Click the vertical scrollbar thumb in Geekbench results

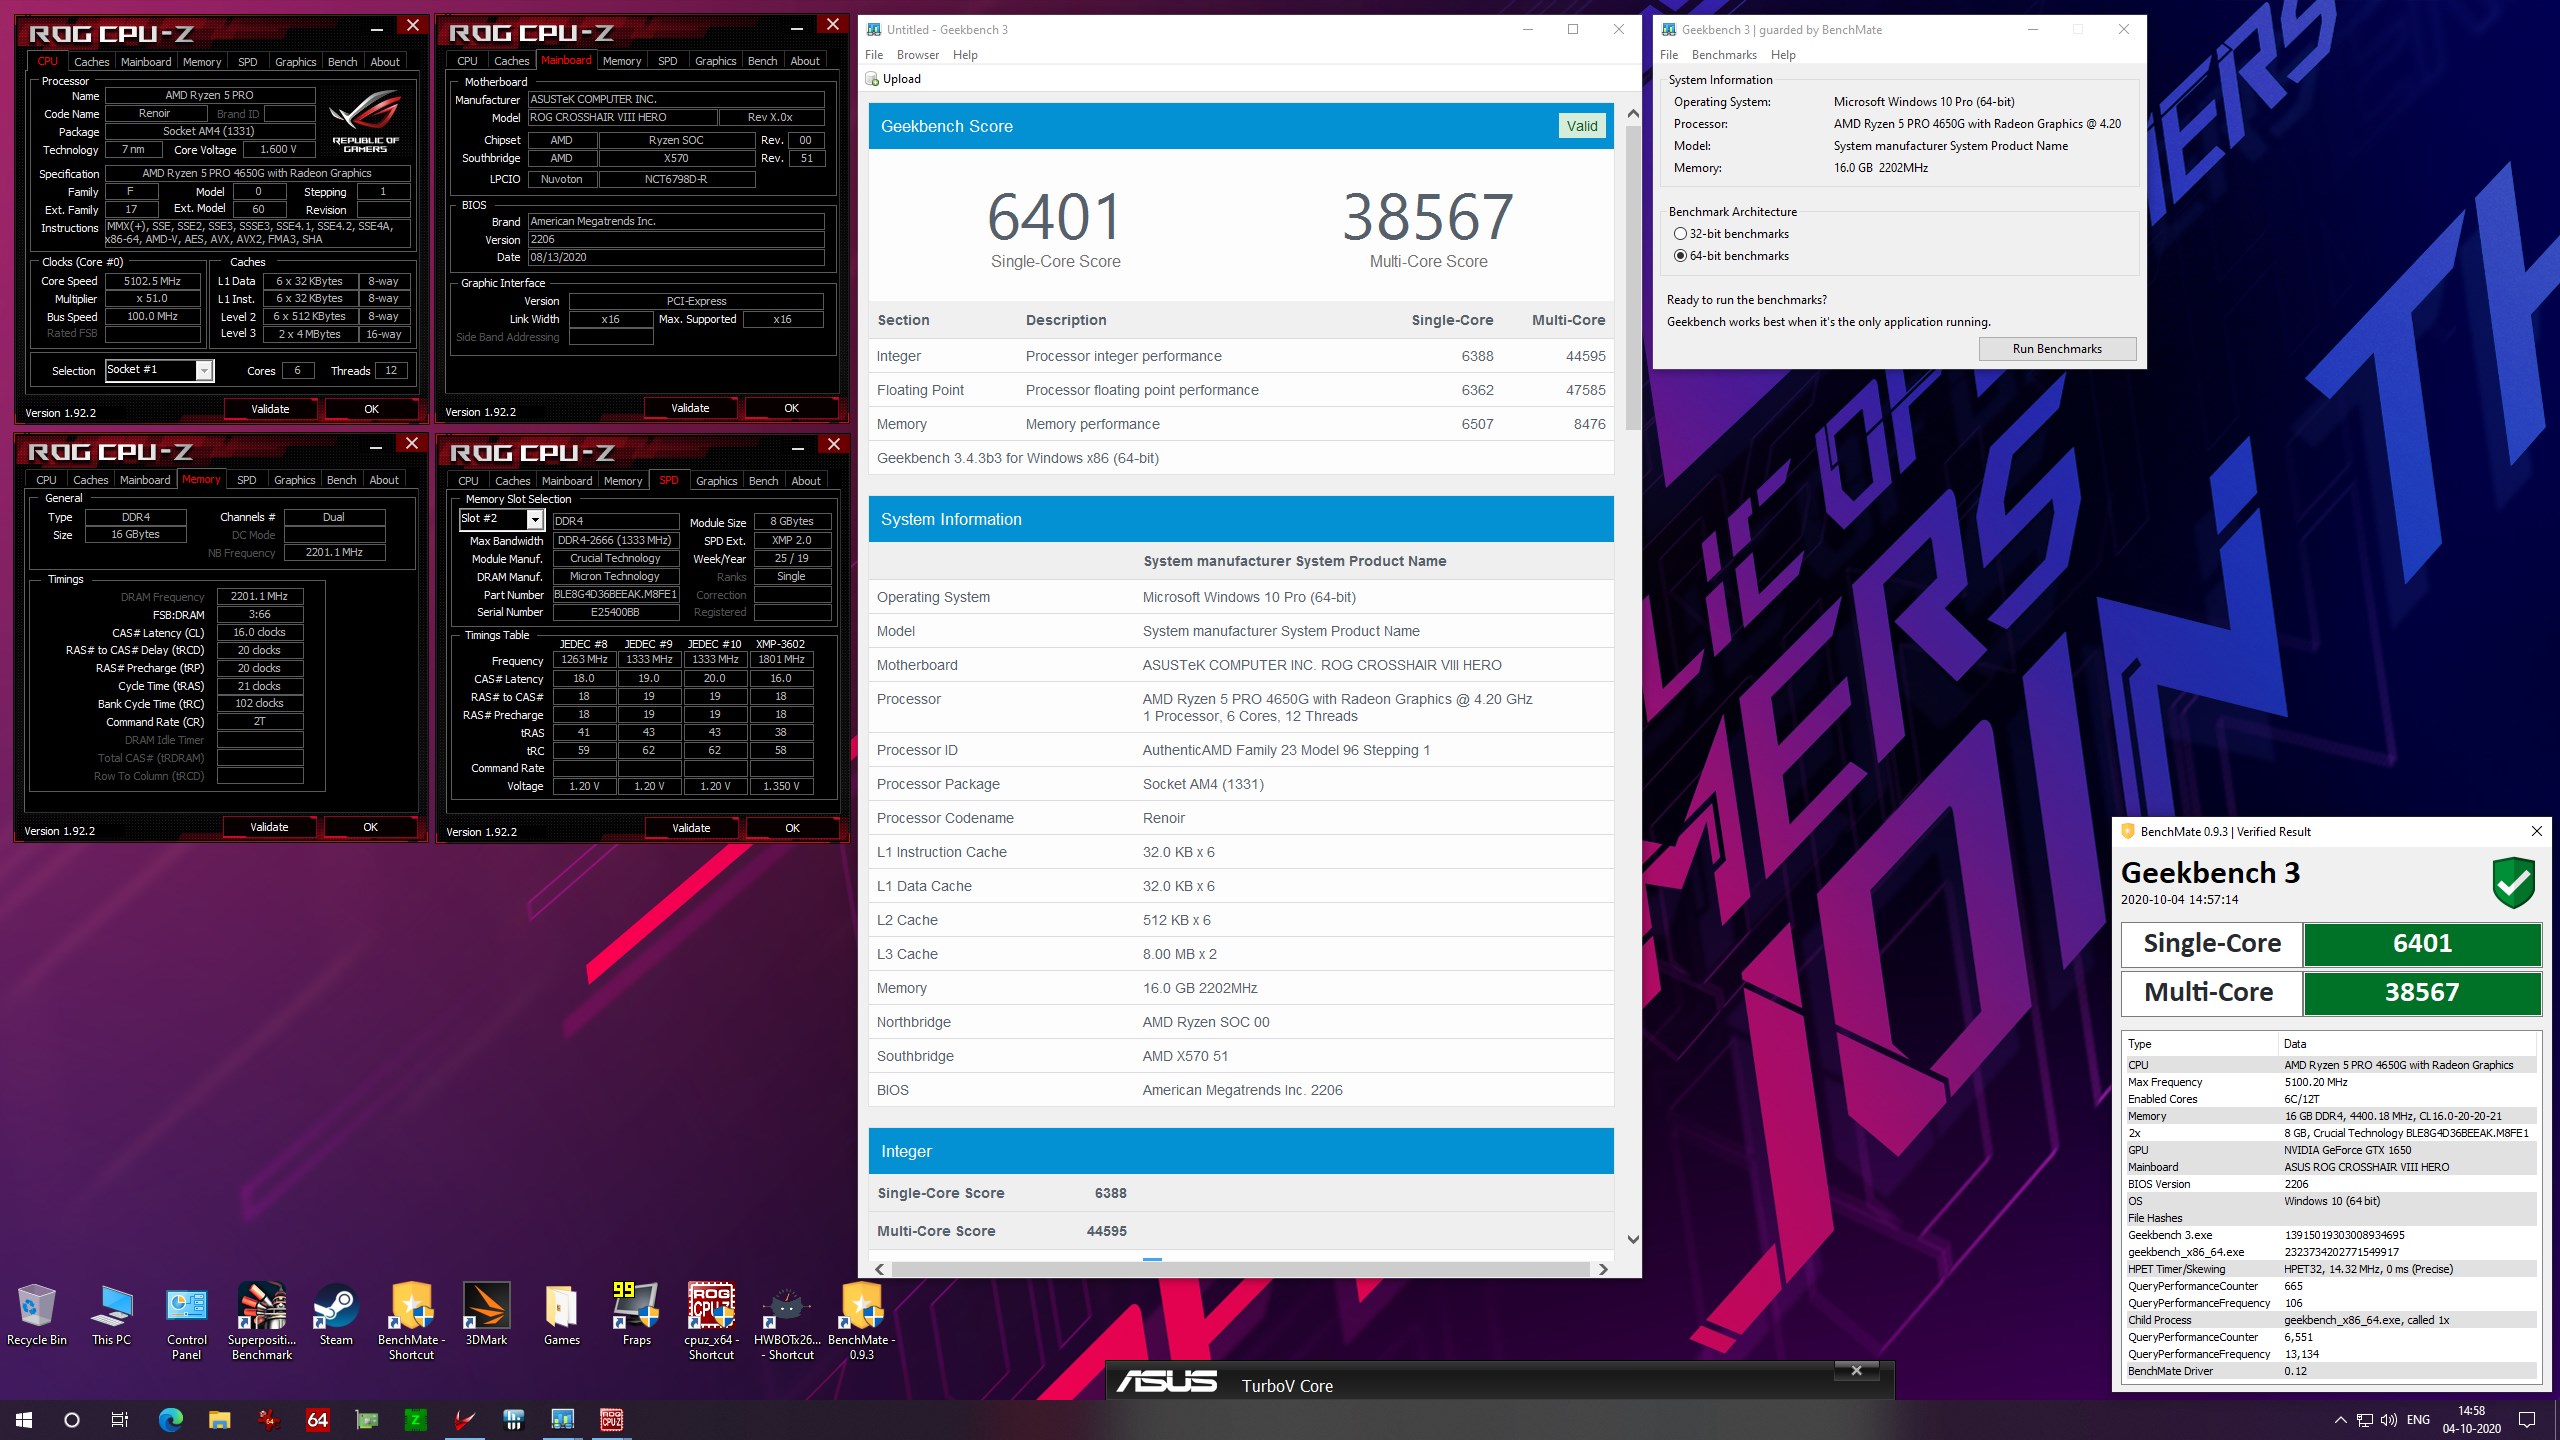pyautogui.click(x=1633, y=278)
